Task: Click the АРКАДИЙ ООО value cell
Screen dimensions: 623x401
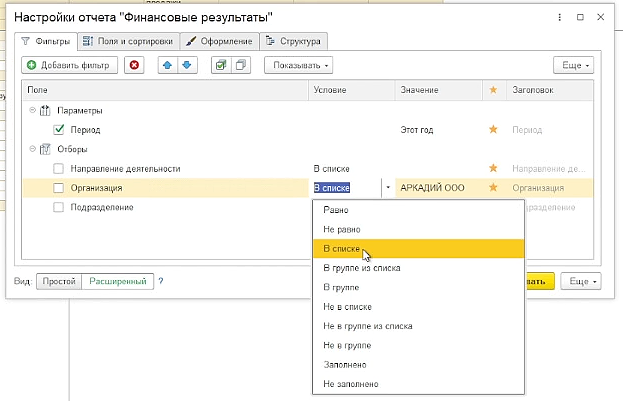Action: coord(439,188)
